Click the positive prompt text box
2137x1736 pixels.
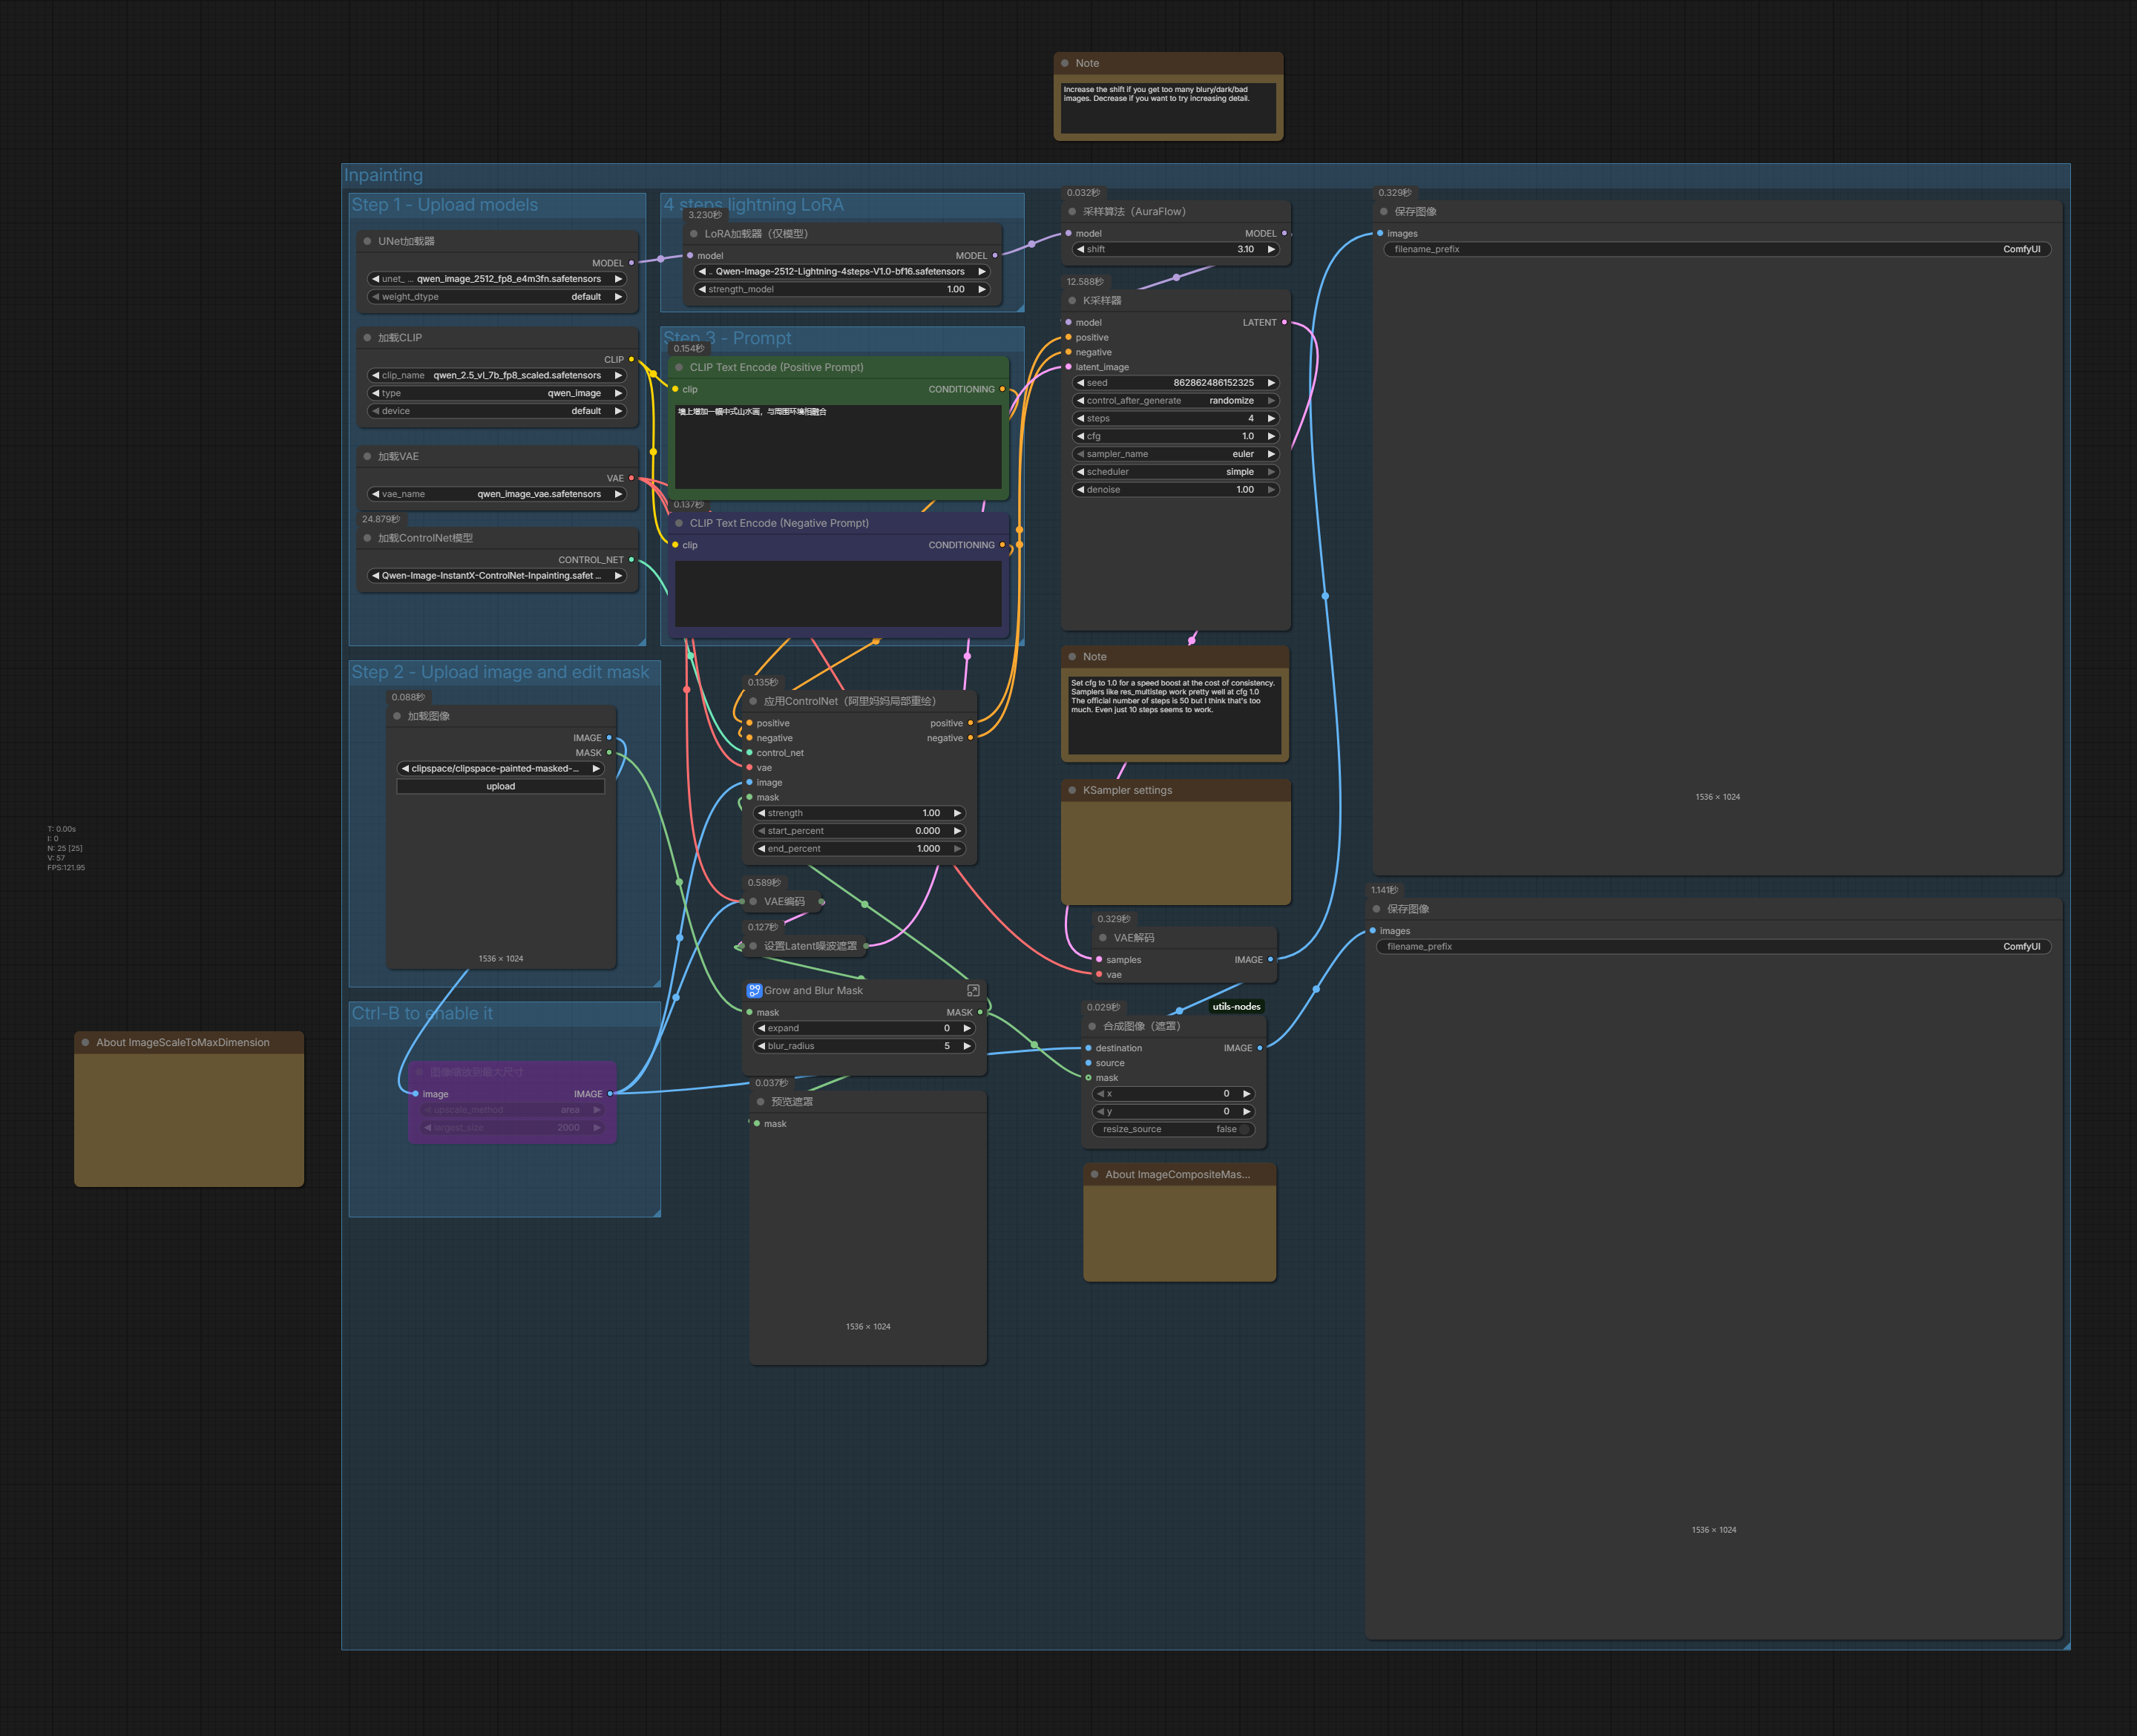[837, 446]
